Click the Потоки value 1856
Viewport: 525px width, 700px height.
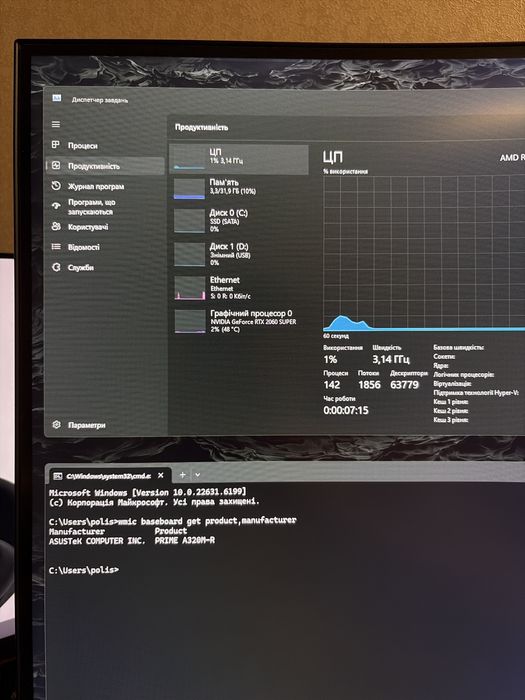coord(369,385)
